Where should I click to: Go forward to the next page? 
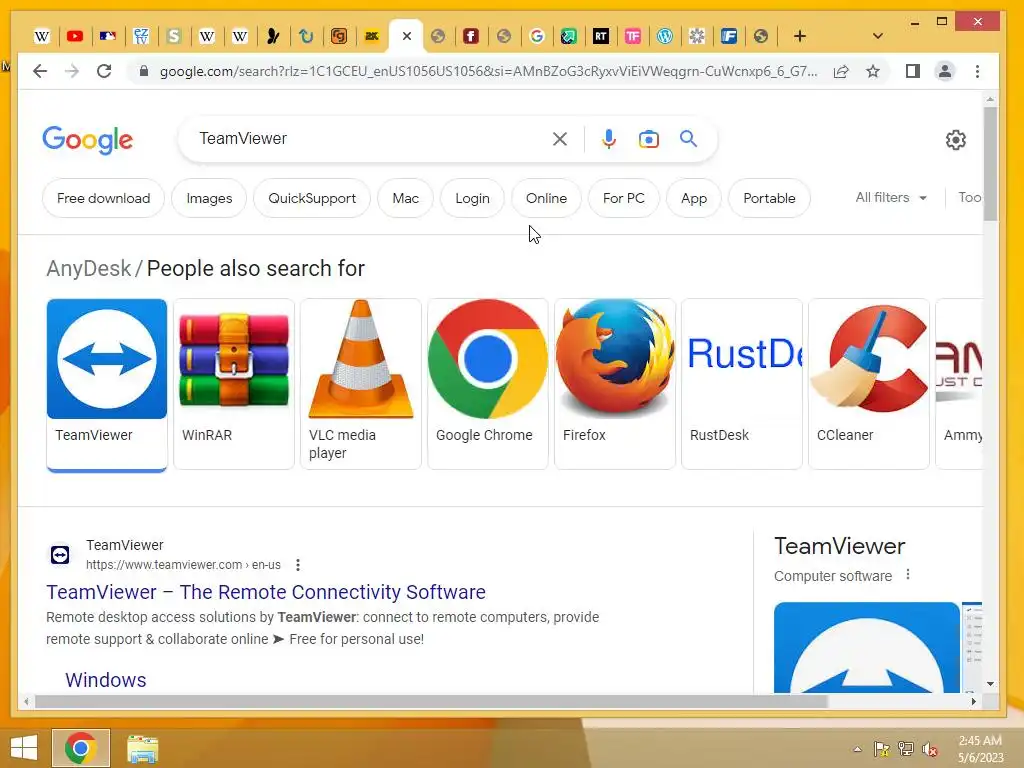72,71
